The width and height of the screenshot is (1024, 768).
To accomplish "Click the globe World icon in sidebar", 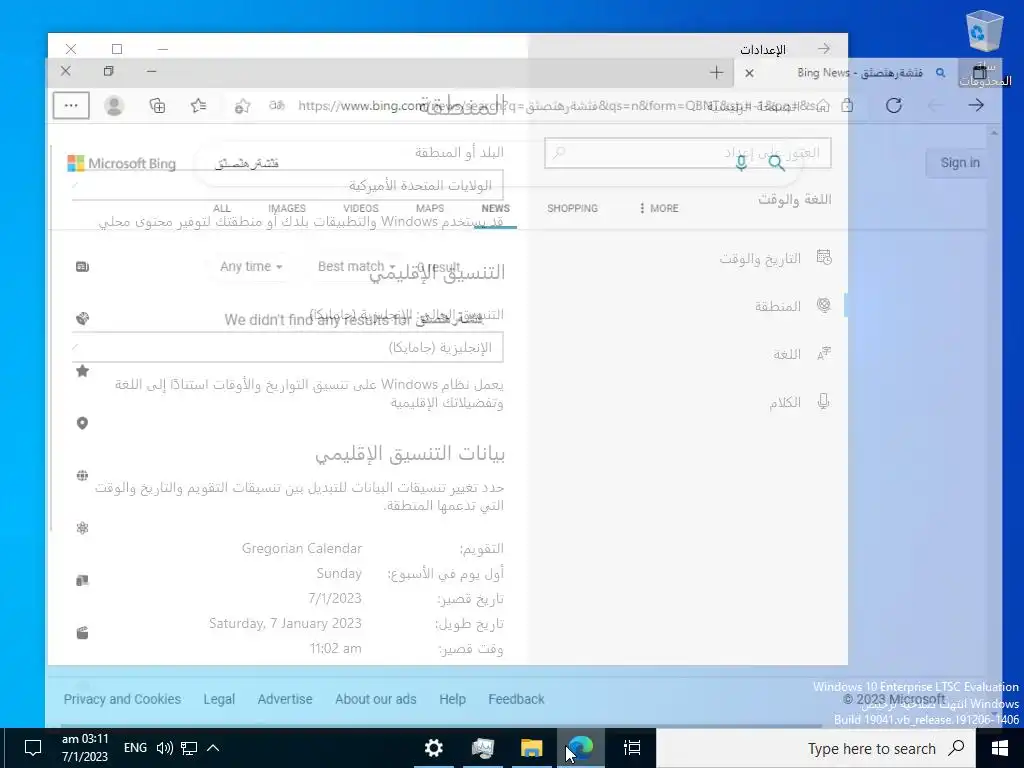I will 82,475.
